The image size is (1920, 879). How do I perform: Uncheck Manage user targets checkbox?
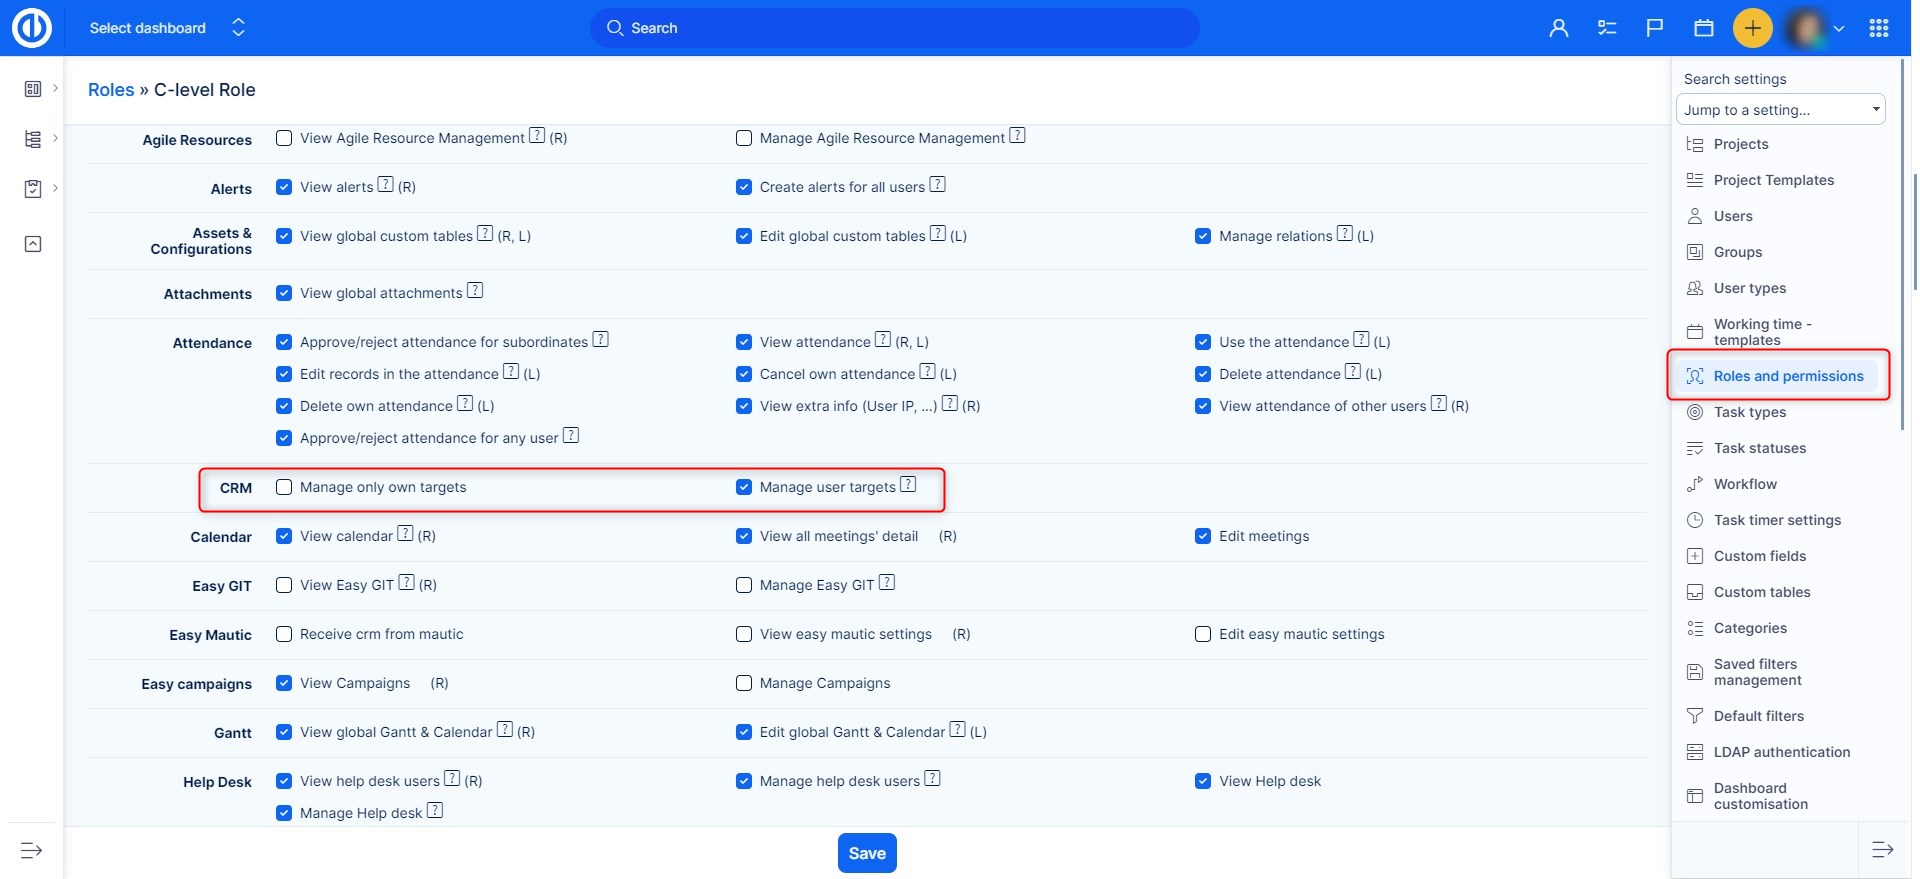(744, 487)
